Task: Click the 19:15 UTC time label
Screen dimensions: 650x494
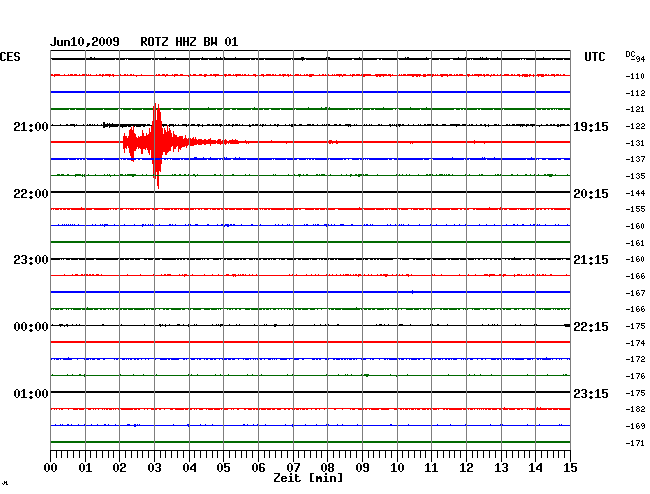Action: point(591,127)
